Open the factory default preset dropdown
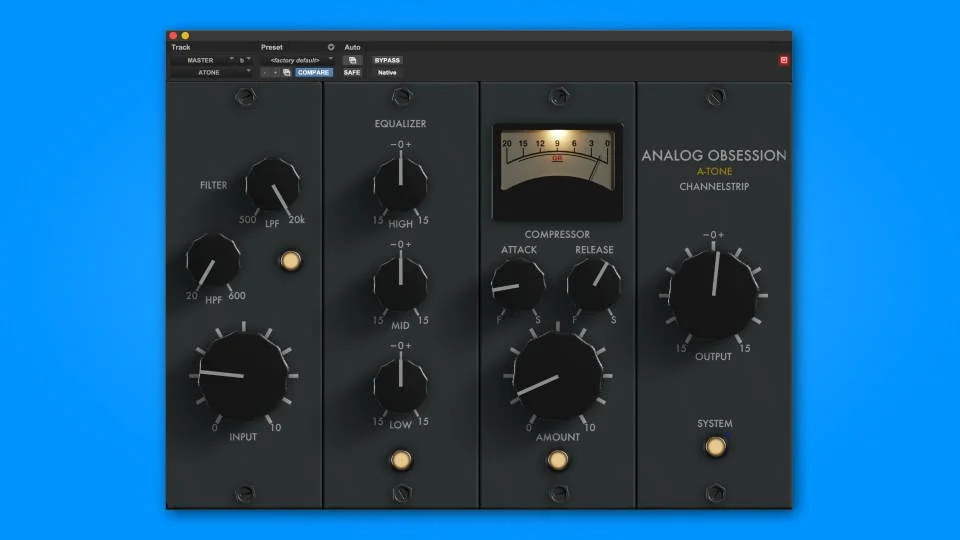The image size is (960, 540). click(x=298, y=60)
